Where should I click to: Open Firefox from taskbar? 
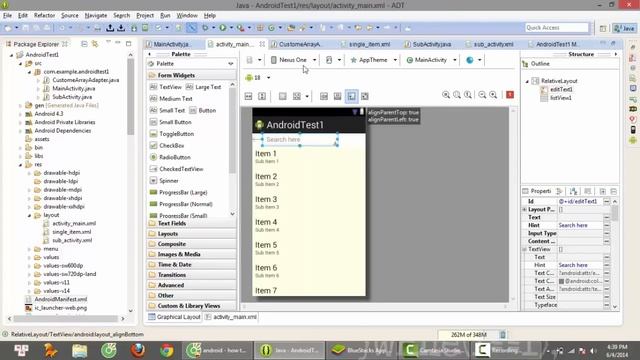click(138, 350)
